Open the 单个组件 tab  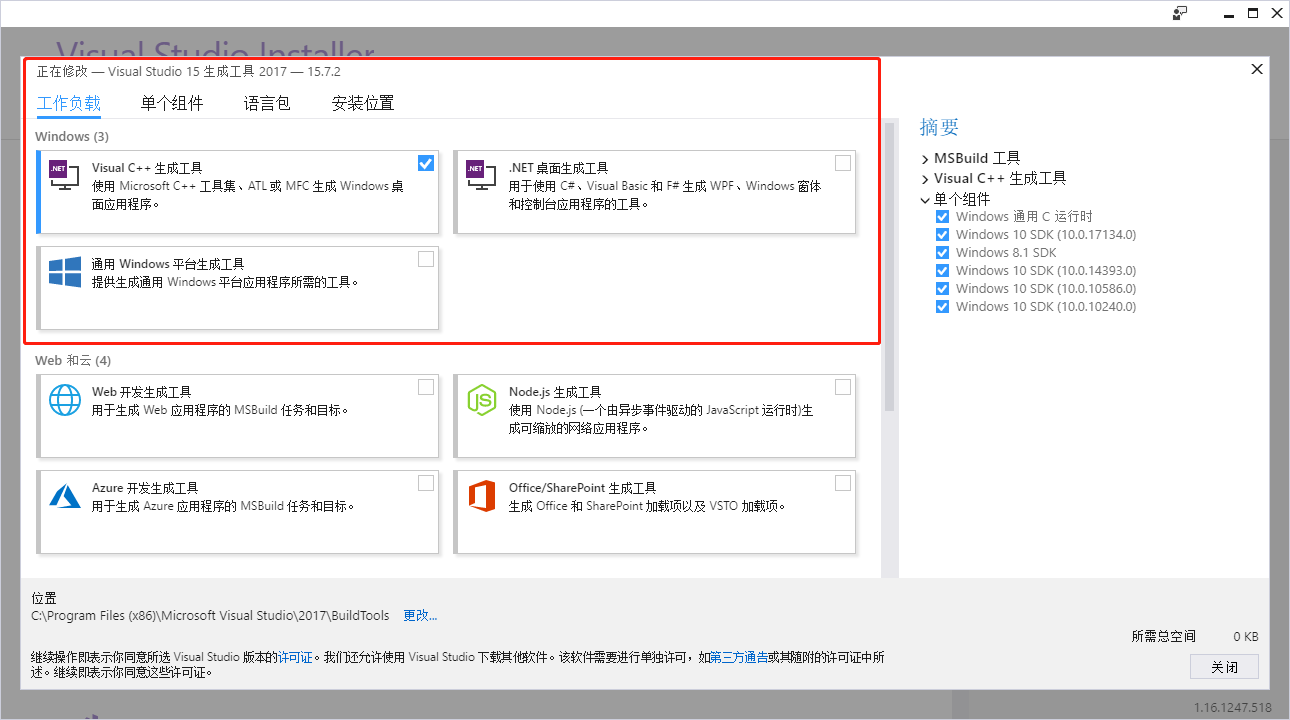pyautogui.click(x=172, y=103)
